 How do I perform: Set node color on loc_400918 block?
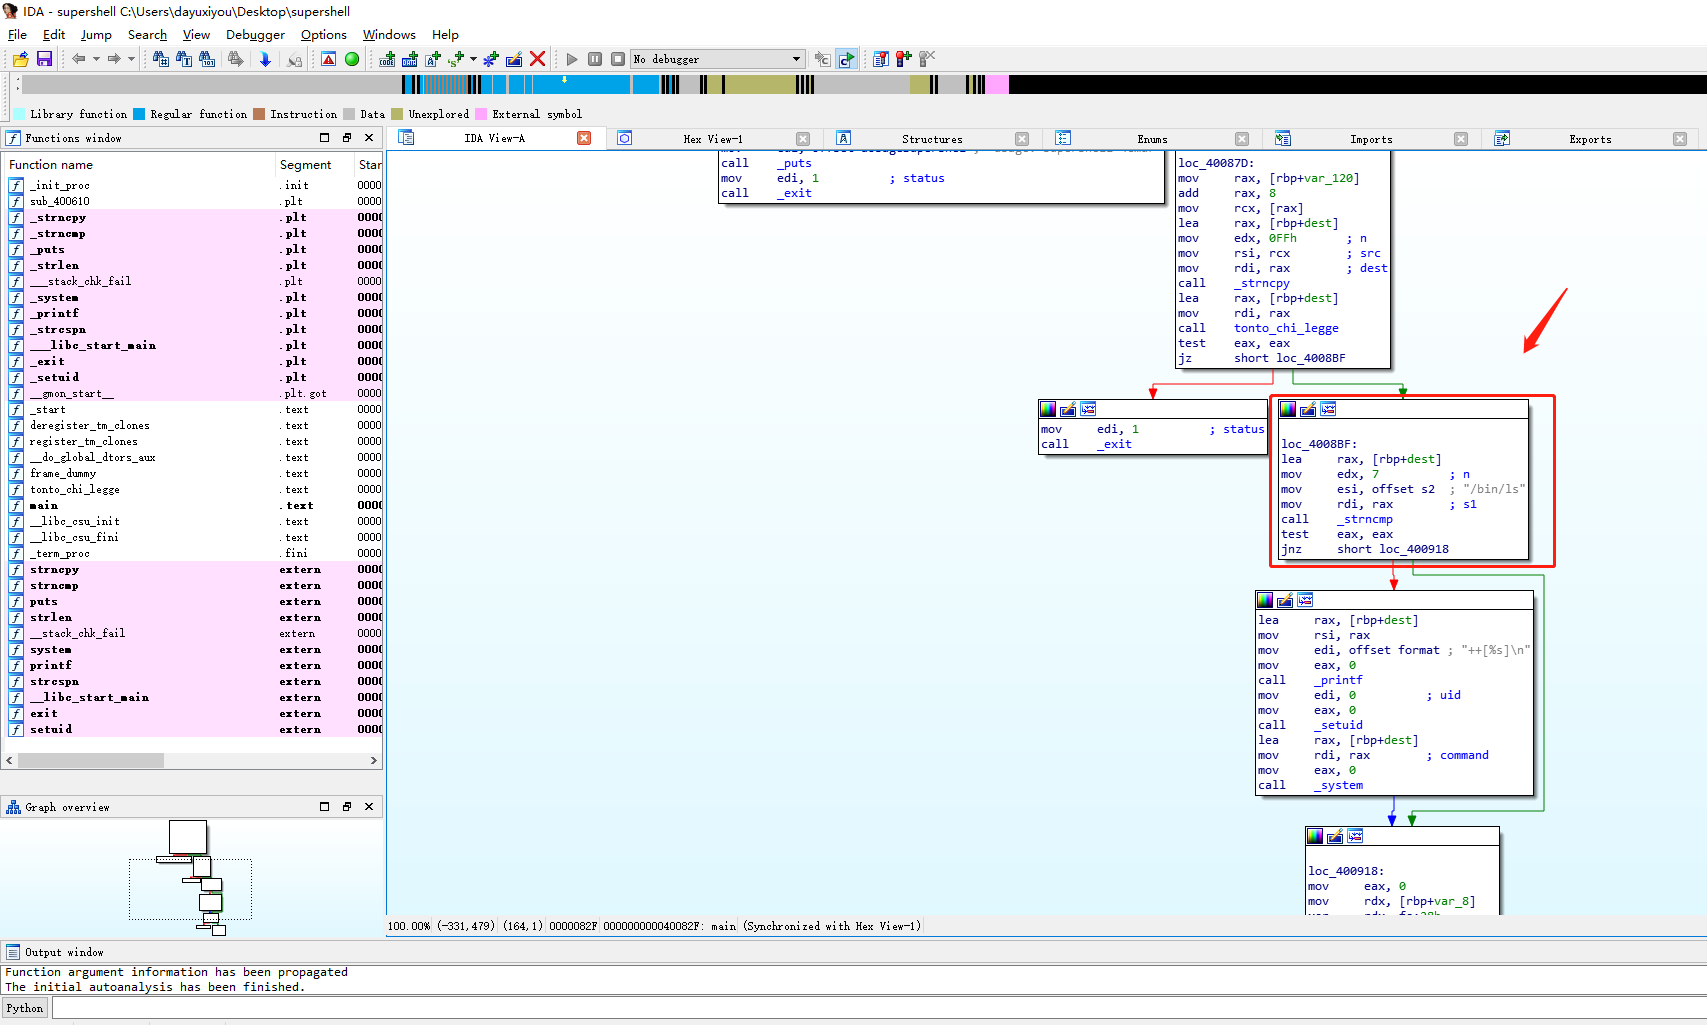1315,836
